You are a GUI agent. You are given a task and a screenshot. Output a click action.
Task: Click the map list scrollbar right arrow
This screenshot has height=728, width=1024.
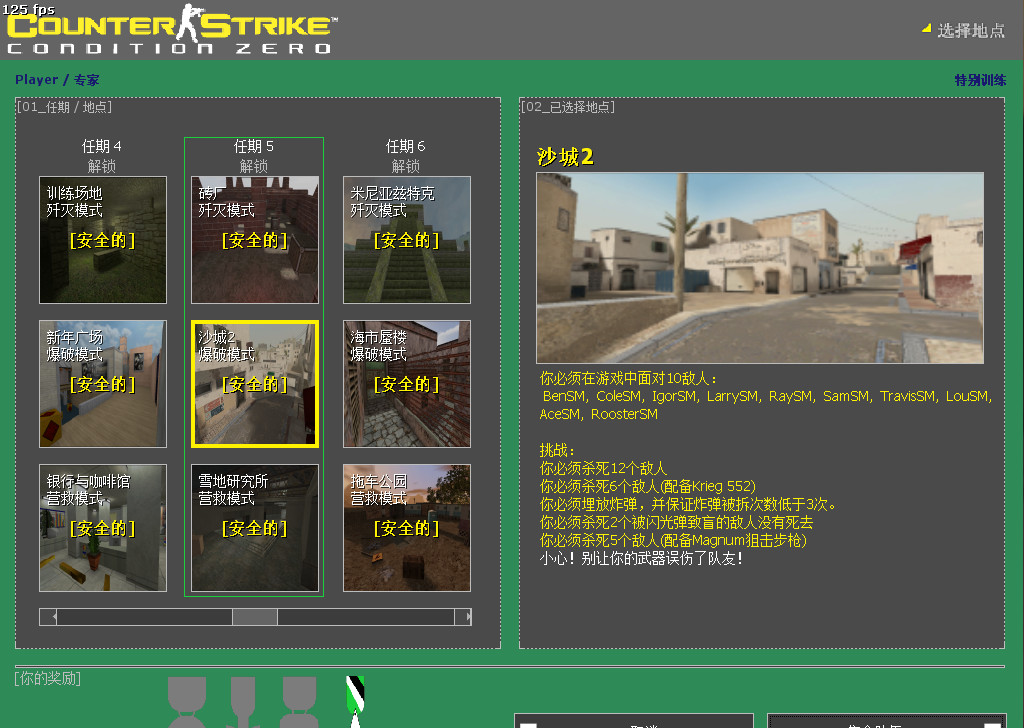click(463, 617)
